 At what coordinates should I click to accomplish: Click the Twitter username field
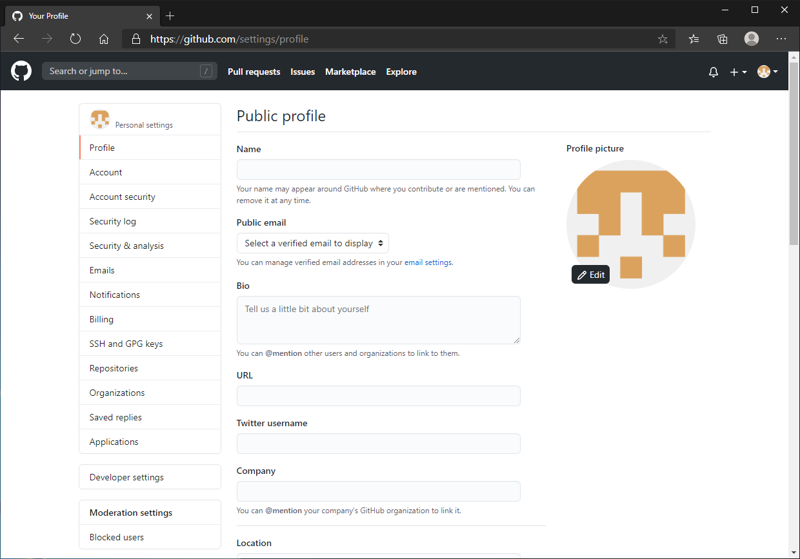pos(379,444)
